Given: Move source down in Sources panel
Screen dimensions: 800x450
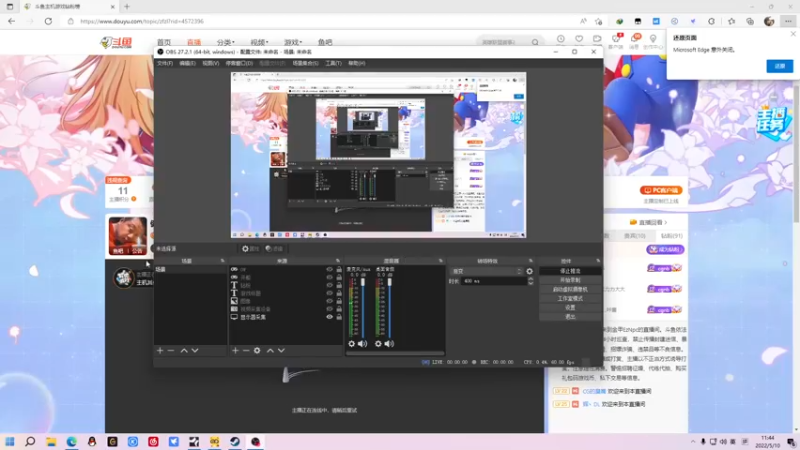Looking at the screenshot, I should 281,351.
